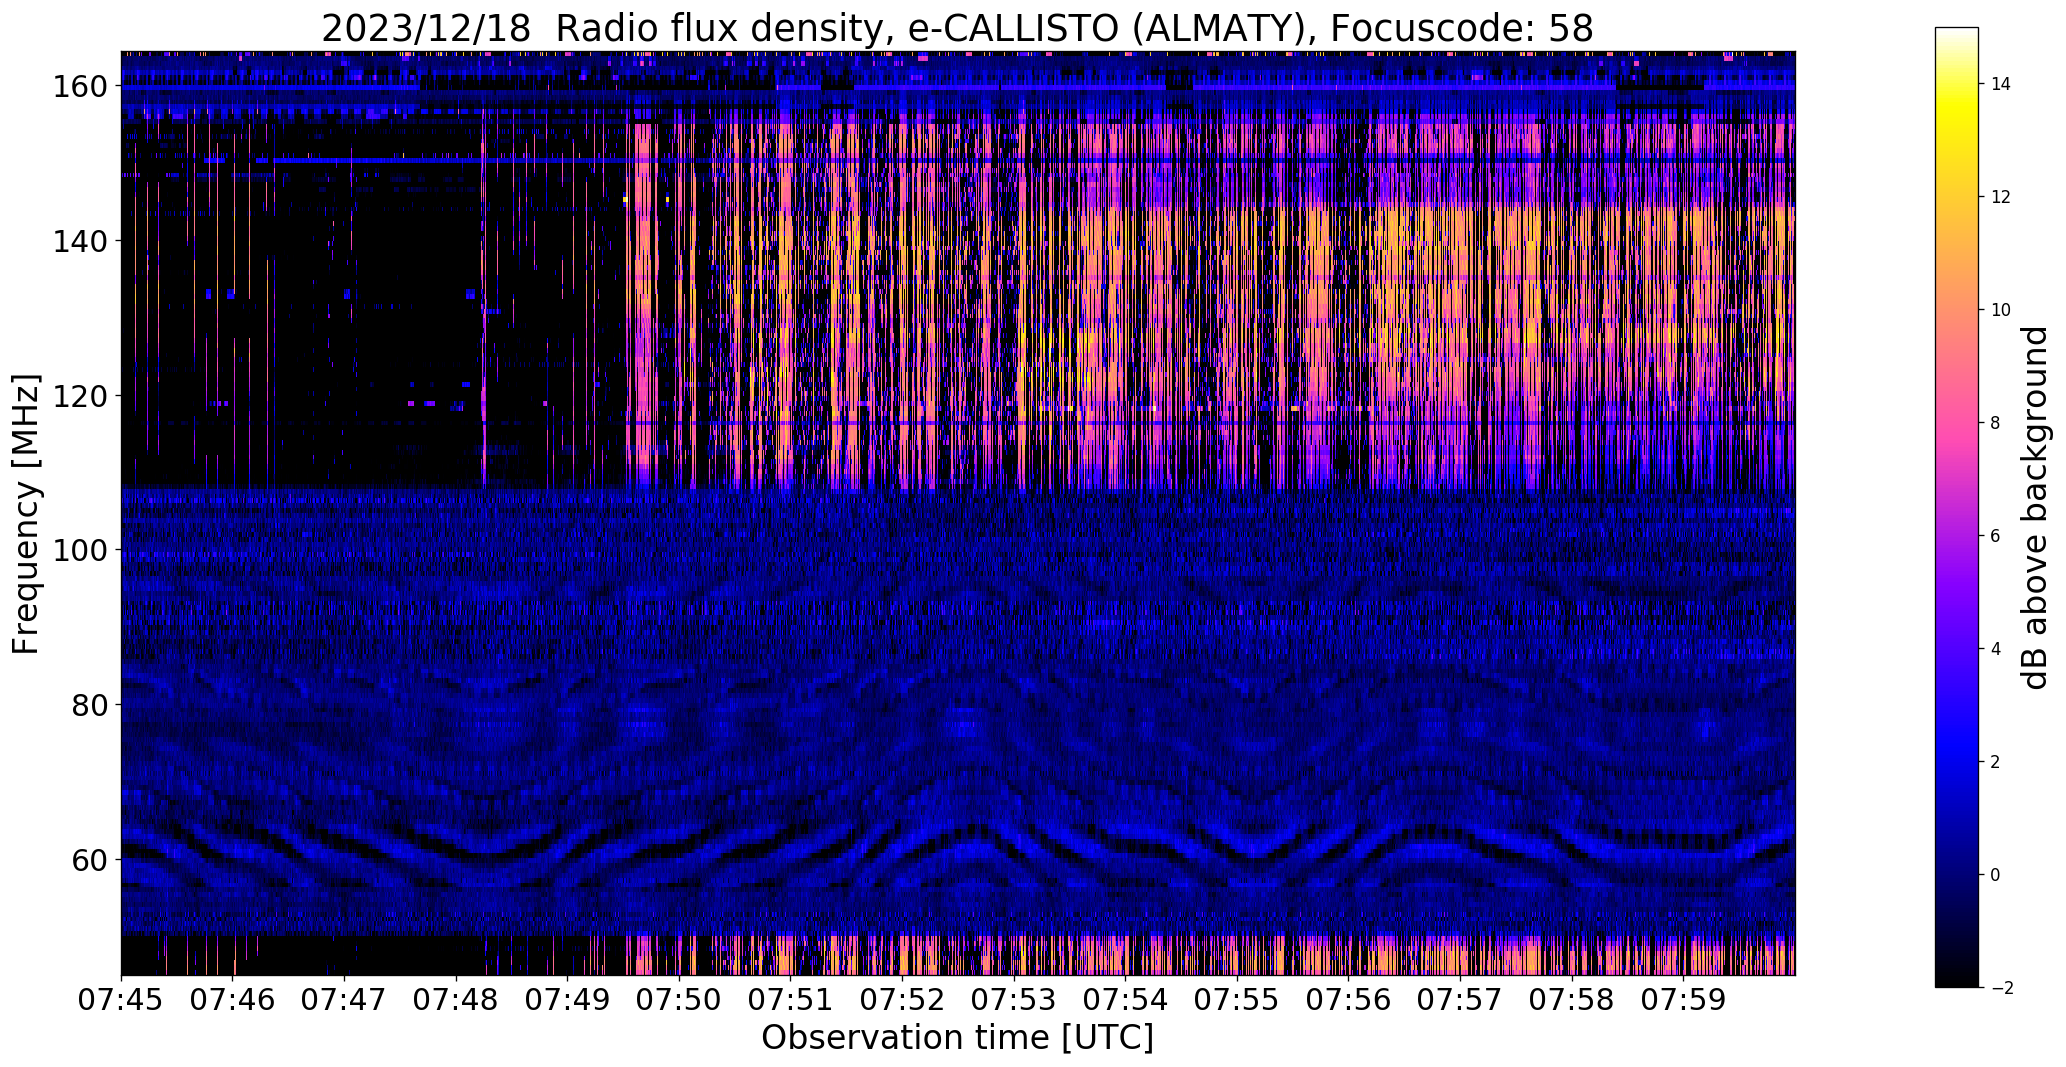
Task: Click the colorbar 8 tick label
Action: [x=1995, y=423]
